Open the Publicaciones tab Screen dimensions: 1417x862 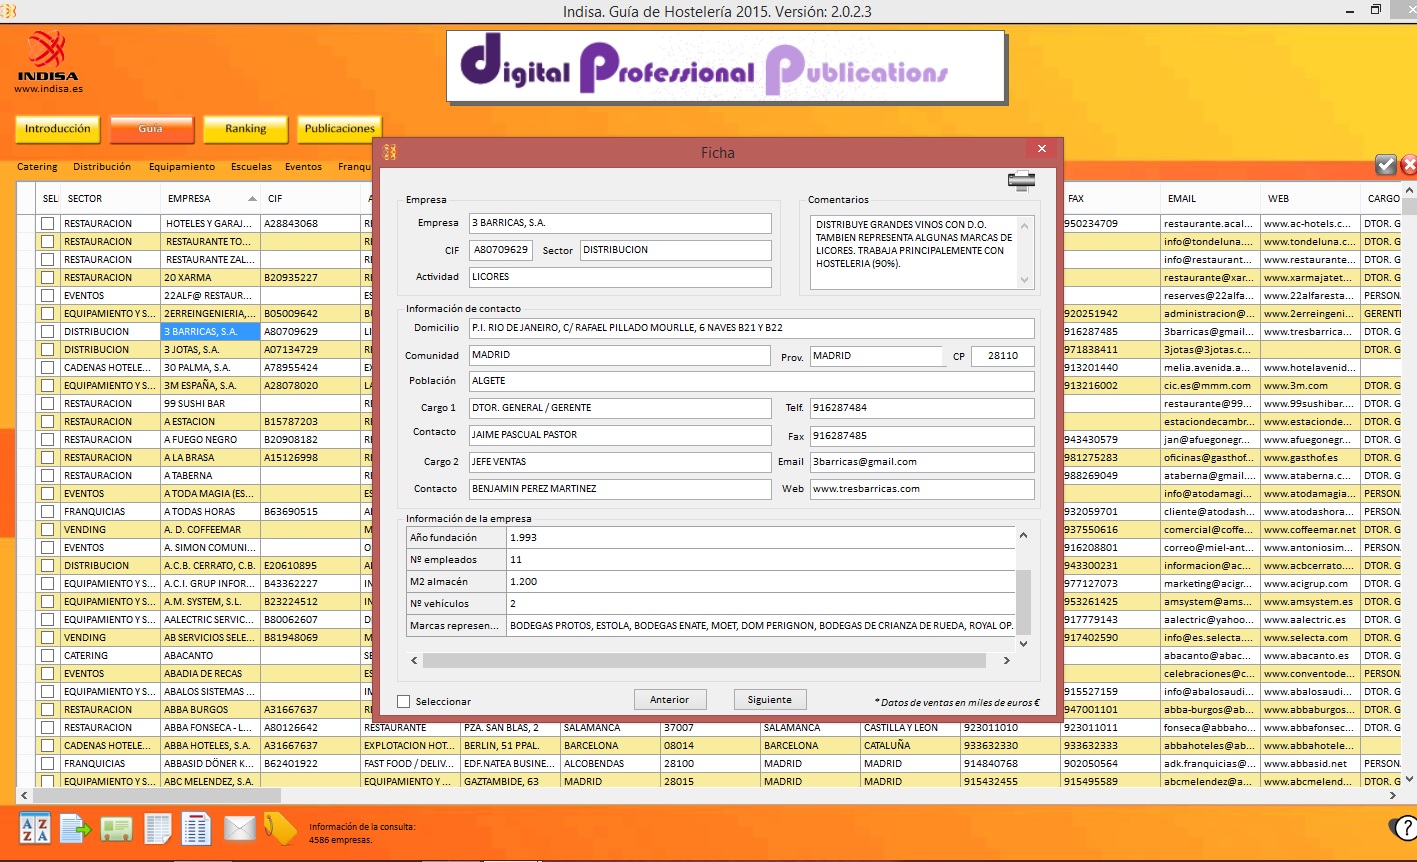click(x=340, y=129)
